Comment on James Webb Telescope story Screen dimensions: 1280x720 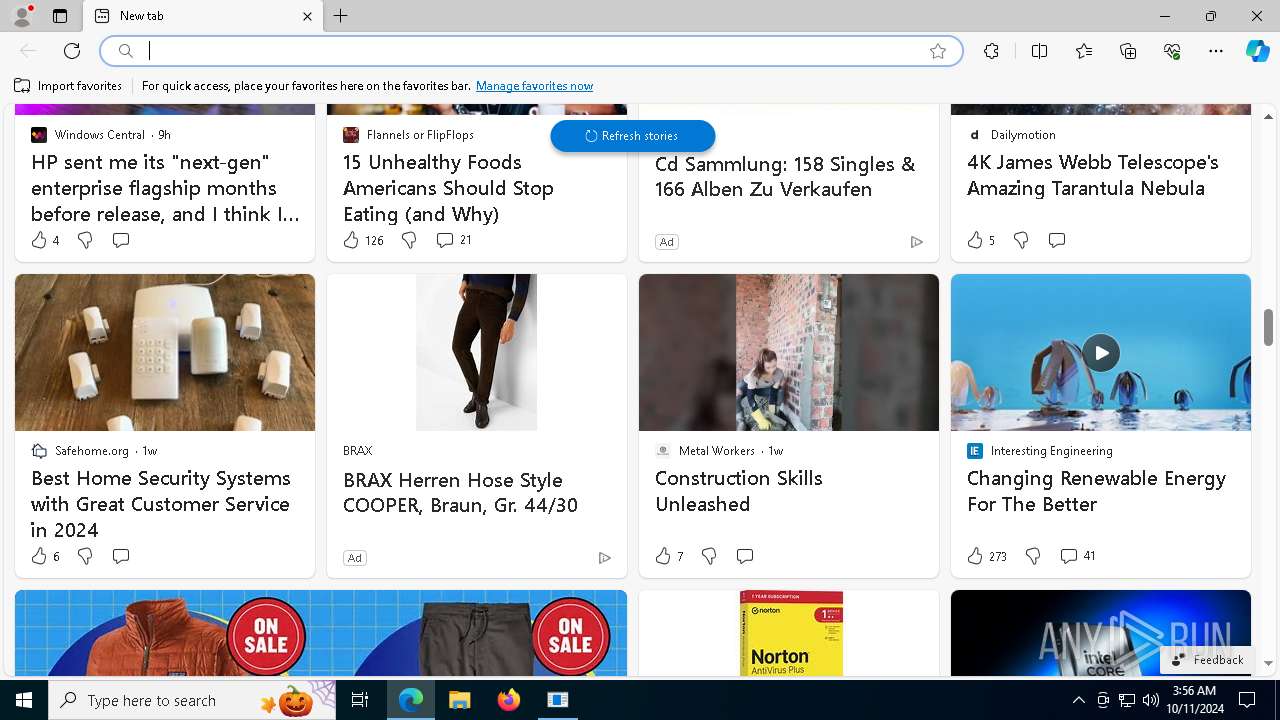[1057, 240]
